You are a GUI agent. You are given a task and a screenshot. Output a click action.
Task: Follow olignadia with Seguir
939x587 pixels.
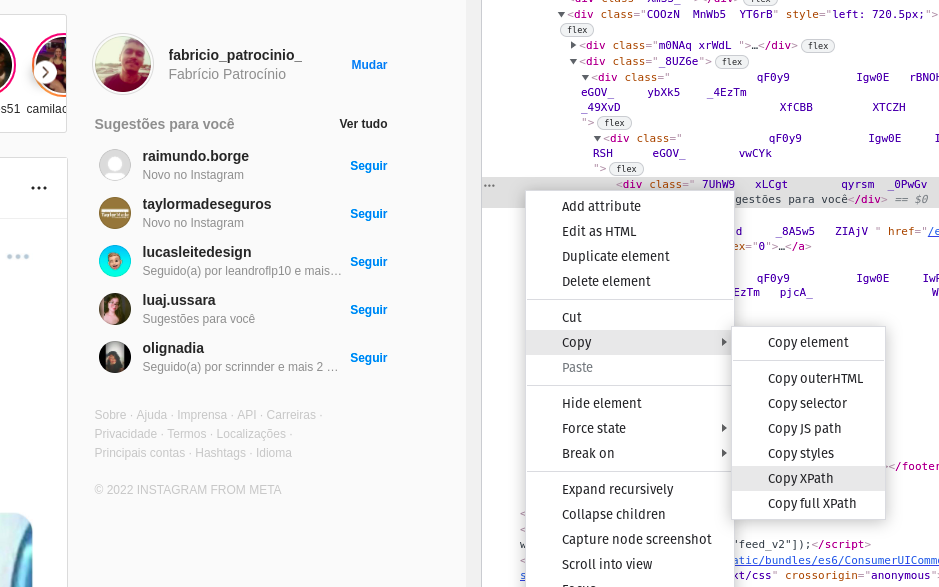click(368, 358)
